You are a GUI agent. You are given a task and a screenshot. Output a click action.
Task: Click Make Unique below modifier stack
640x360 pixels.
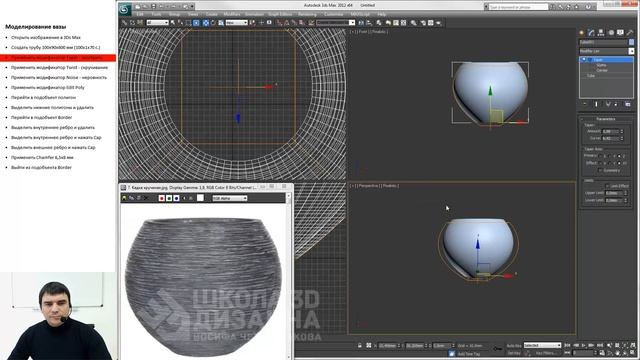point(608,104)
